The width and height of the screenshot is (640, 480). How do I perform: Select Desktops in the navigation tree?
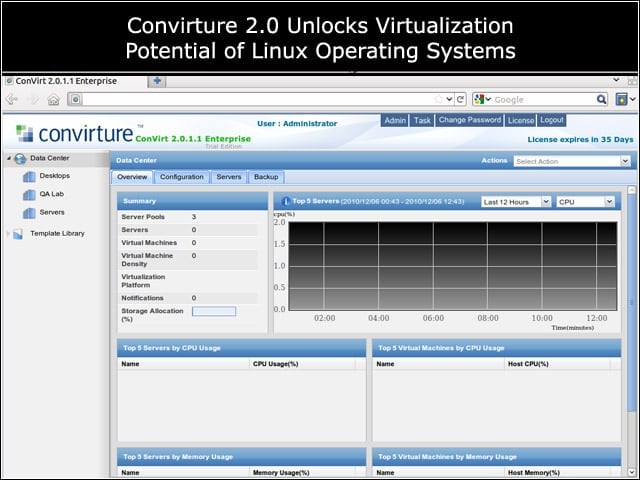point(55,176)
